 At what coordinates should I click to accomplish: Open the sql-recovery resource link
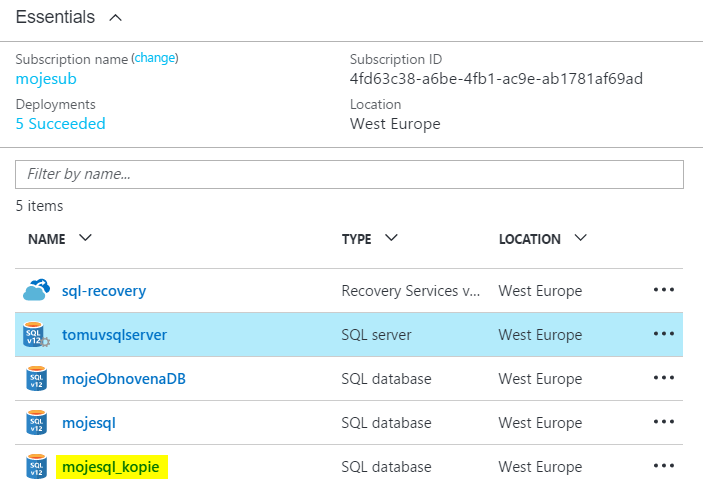click(104, 291)
